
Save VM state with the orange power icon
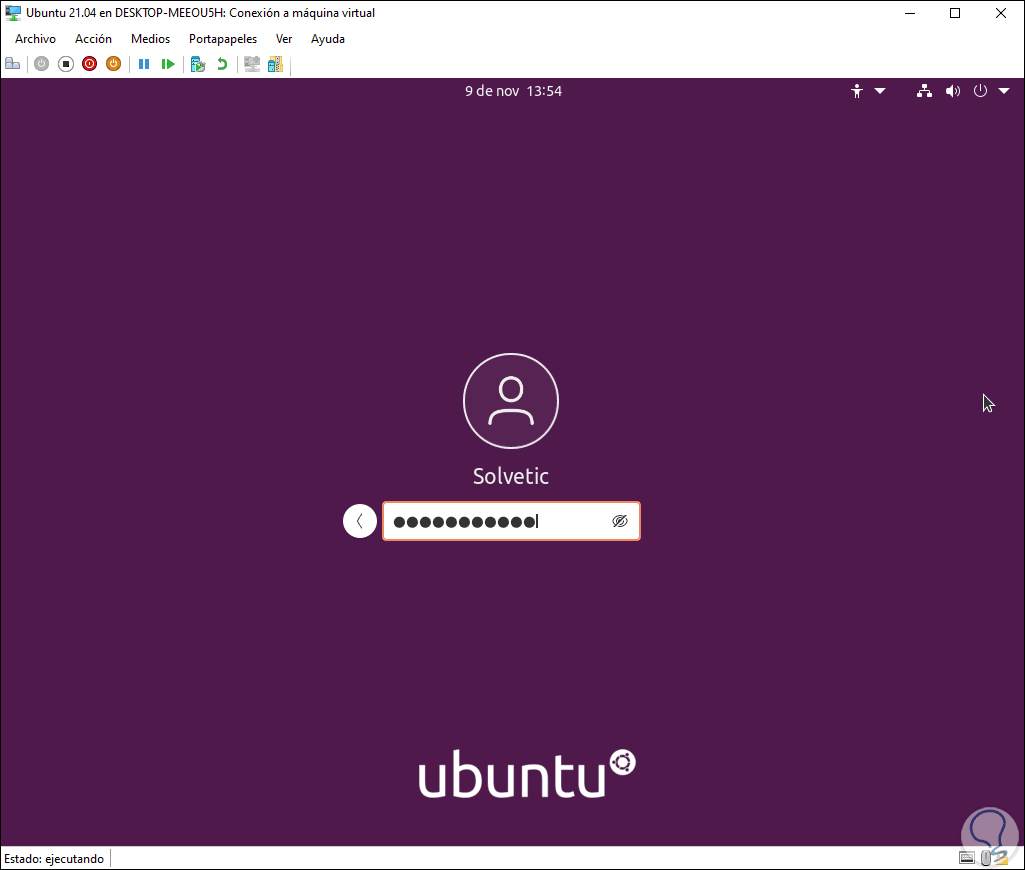coord(114,64)
